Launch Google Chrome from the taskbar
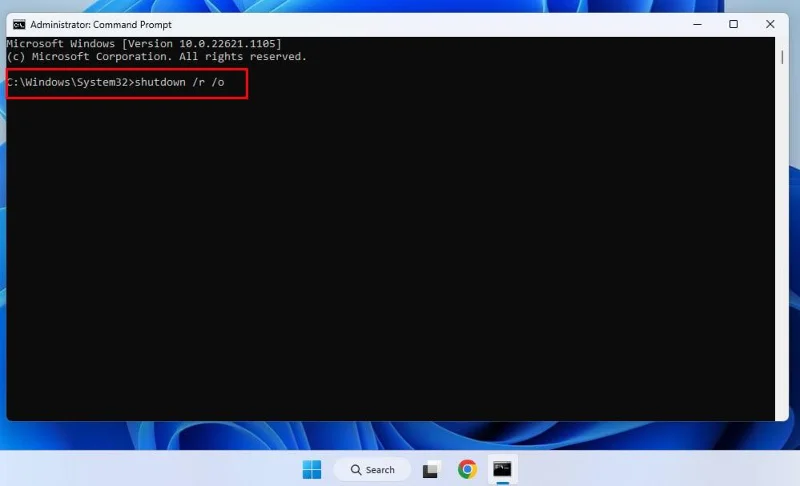 coord(467,469)
